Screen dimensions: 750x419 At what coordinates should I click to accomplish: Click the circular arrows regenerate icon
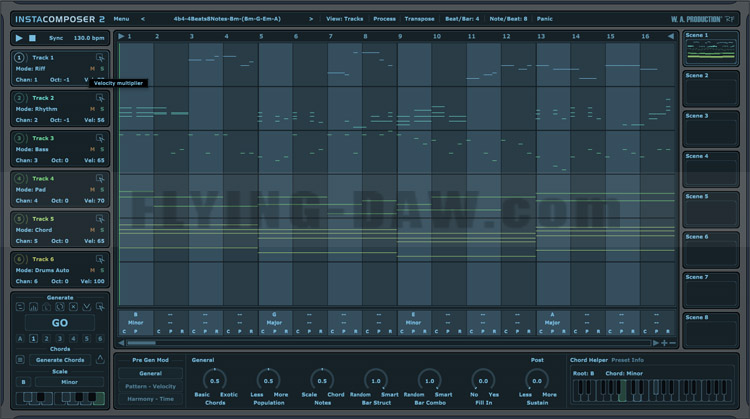pyautogui.click(x=60, y=307)
